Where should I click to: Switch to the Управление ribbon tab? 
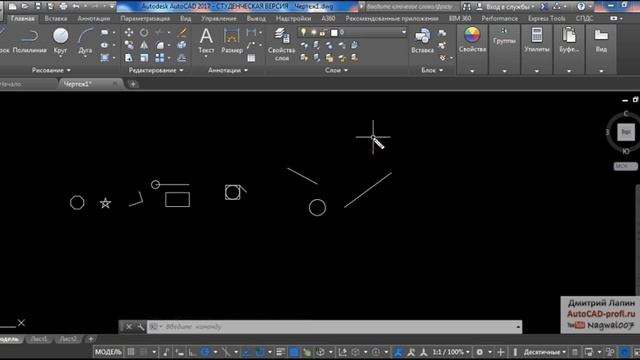point(219,19)
